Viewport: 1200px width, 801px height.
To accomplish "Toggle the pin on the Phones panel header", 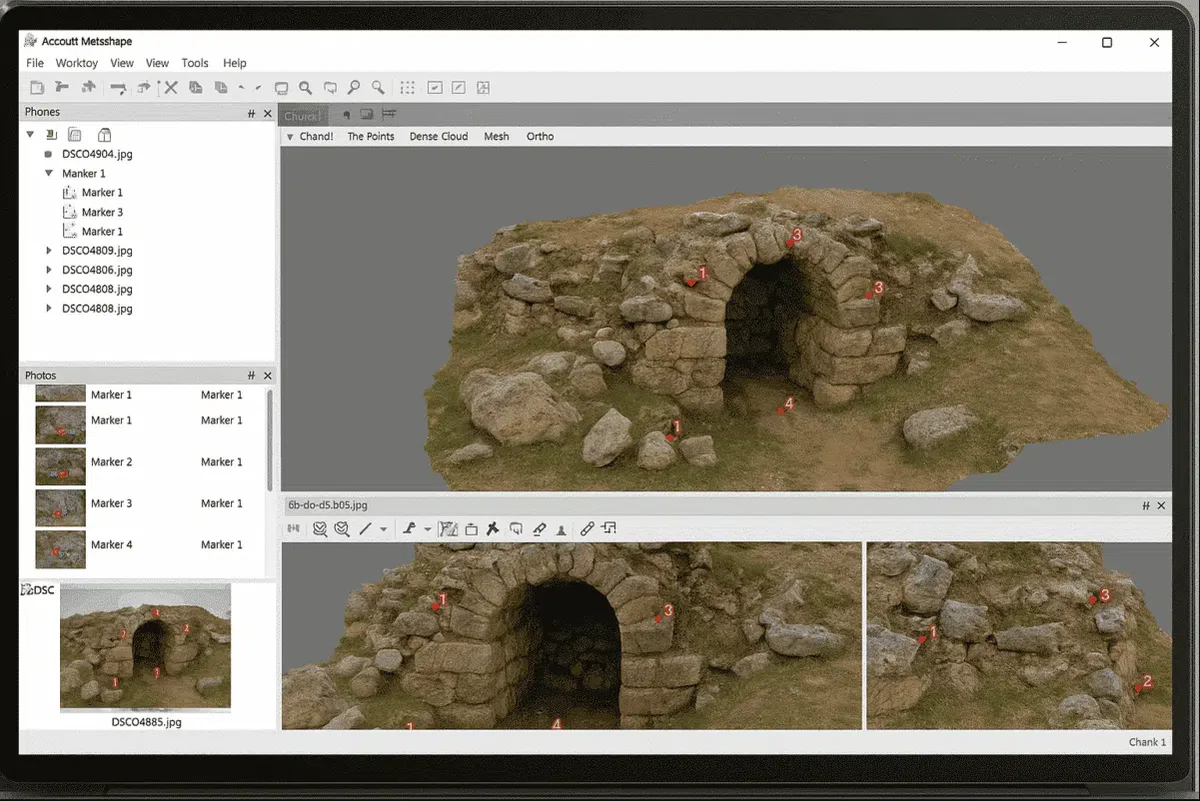I will coord(250,113).
